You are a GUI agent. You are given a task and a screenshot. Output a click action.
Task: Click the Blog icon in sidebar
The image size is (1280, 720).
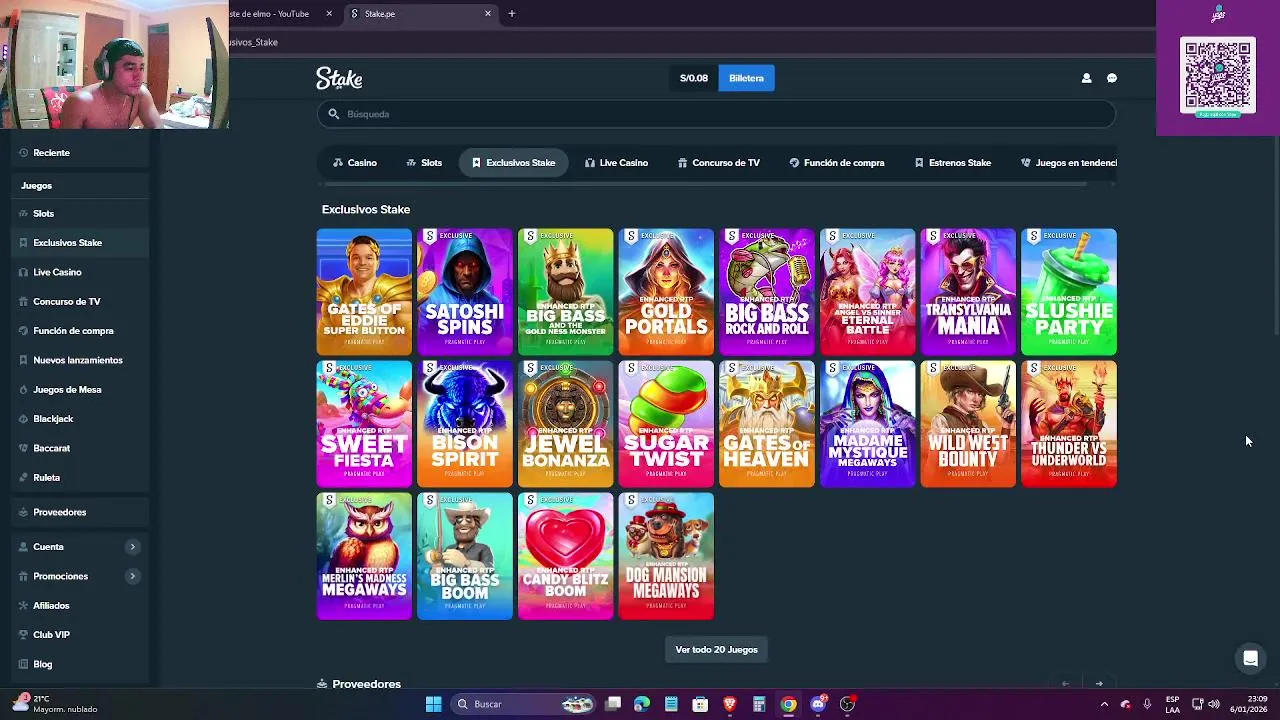[x=22, y=664]
